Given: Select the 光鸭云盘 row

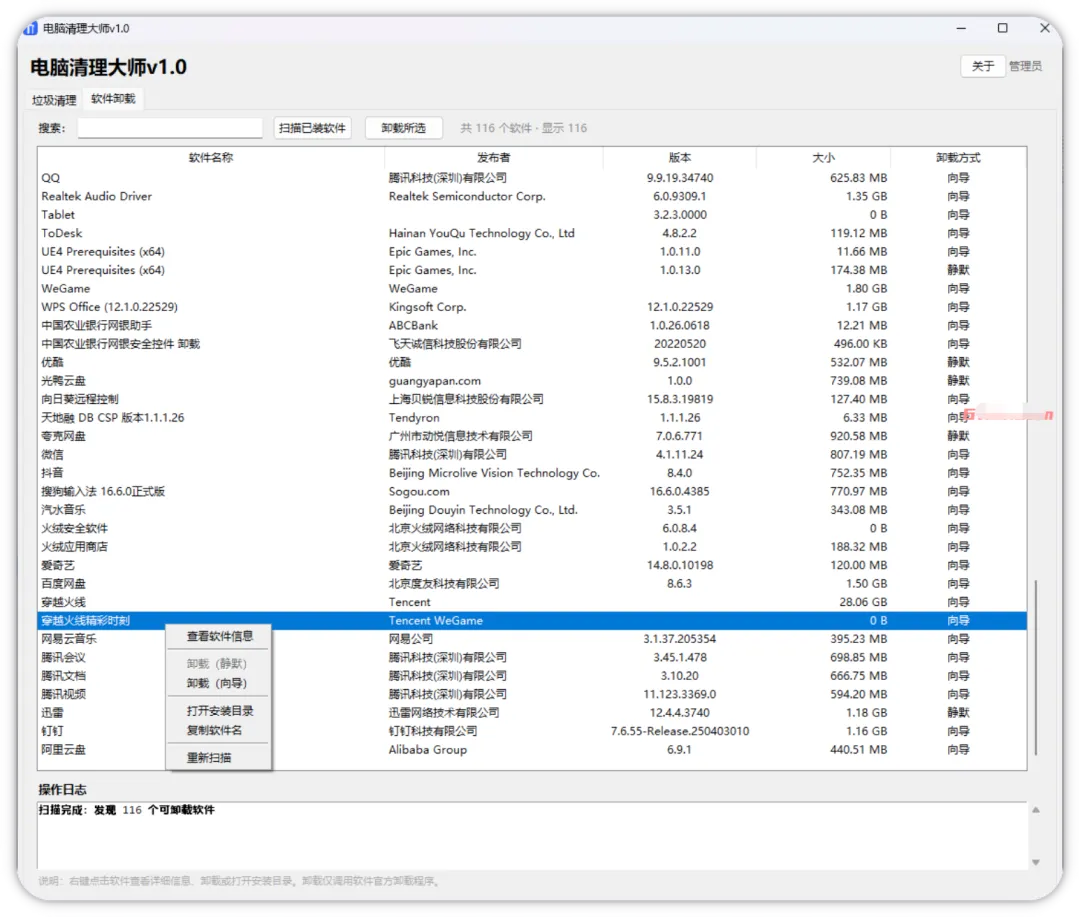Looking at the screenshot, I should (532, 381).
